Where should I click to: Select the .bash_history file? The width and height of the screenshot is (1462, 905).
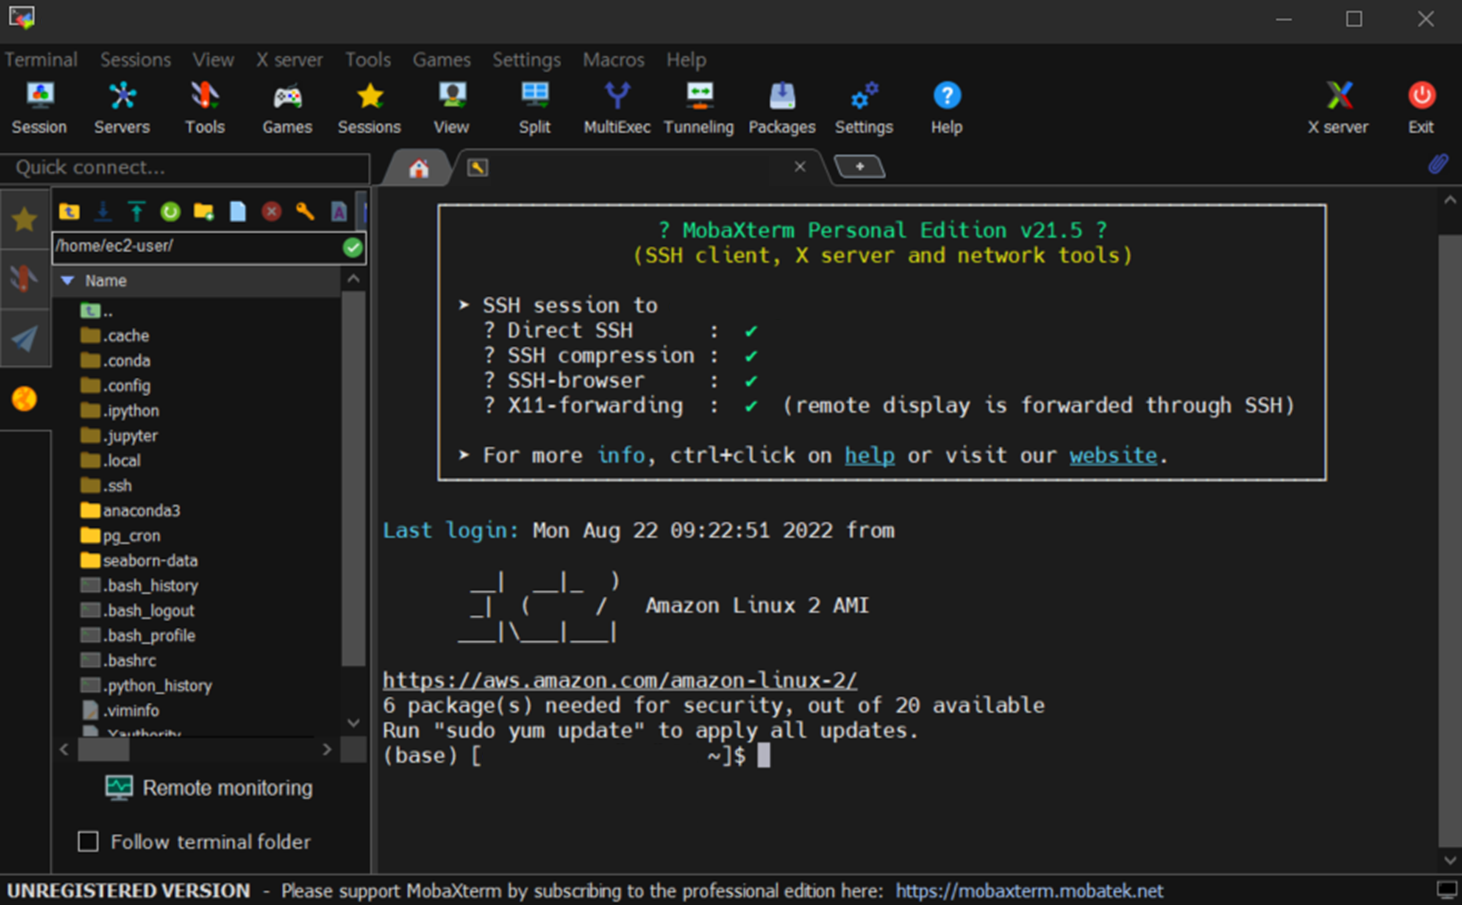coord(138,585)
